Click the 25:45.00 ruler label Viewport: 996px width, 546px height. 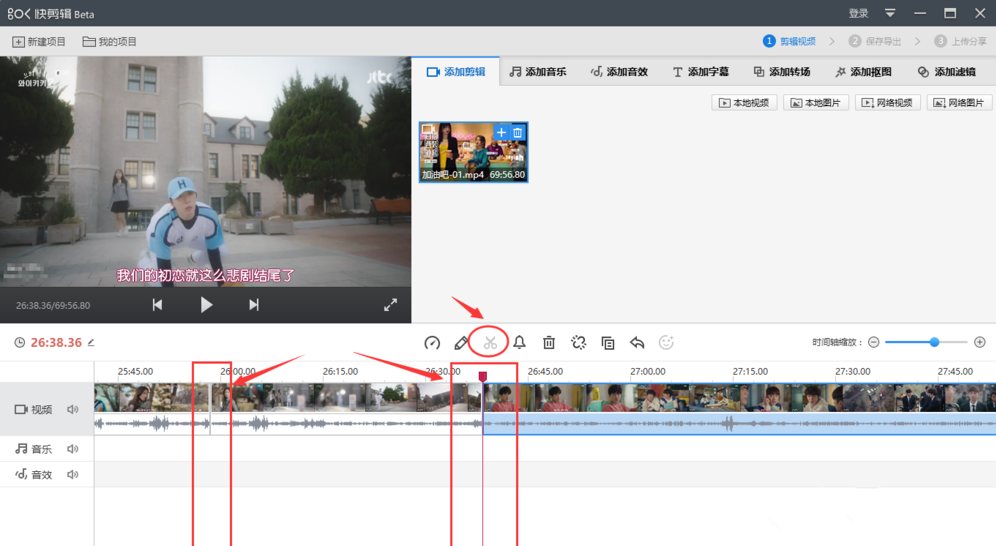[135, 371]
